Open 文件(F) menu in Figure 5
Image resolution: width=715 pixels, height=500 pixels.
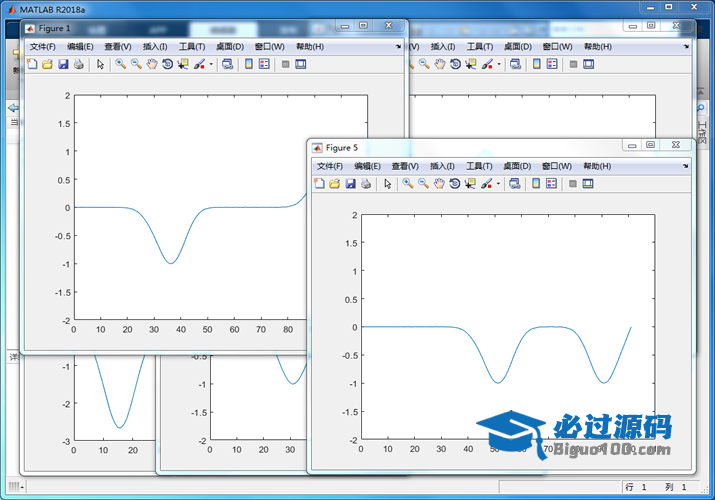coord(330,166)
